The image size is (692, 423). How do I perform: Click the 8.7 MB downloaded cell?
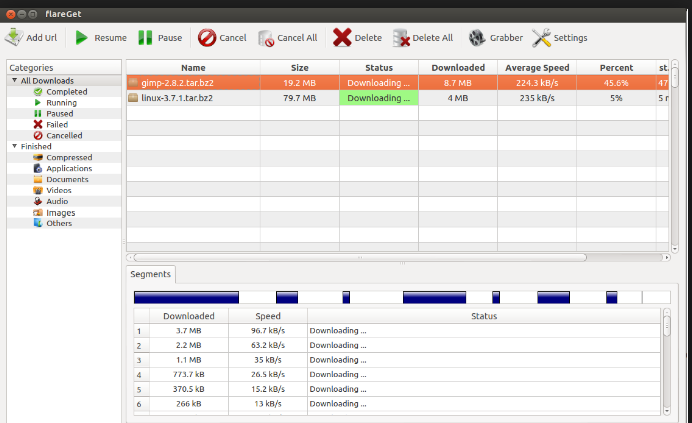point(458,83)
